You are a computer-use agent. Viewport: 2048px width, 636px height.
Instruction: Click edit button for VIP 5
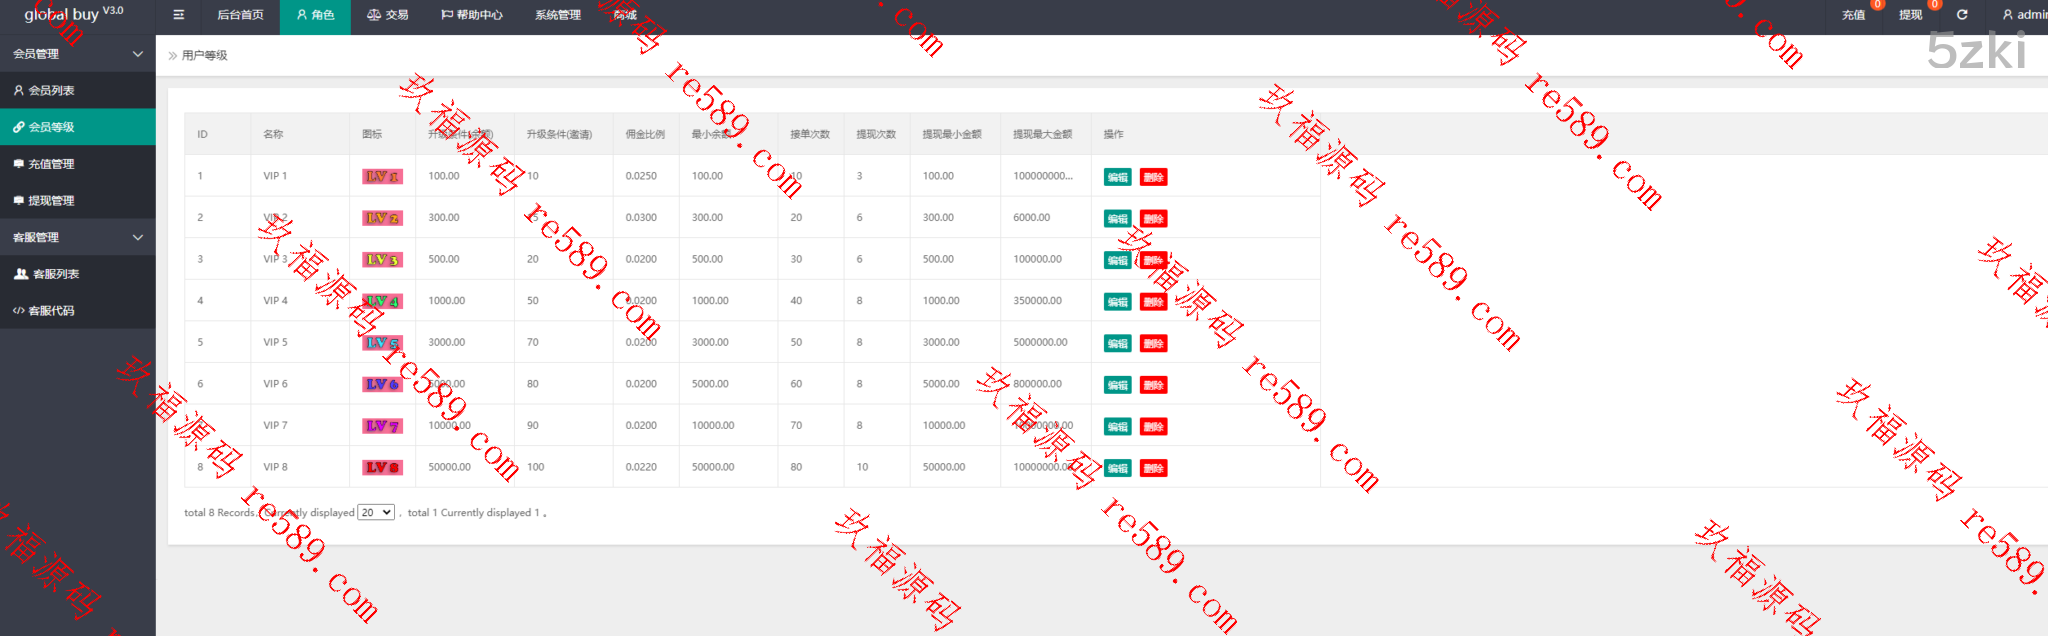click(x=1117, y=344)
